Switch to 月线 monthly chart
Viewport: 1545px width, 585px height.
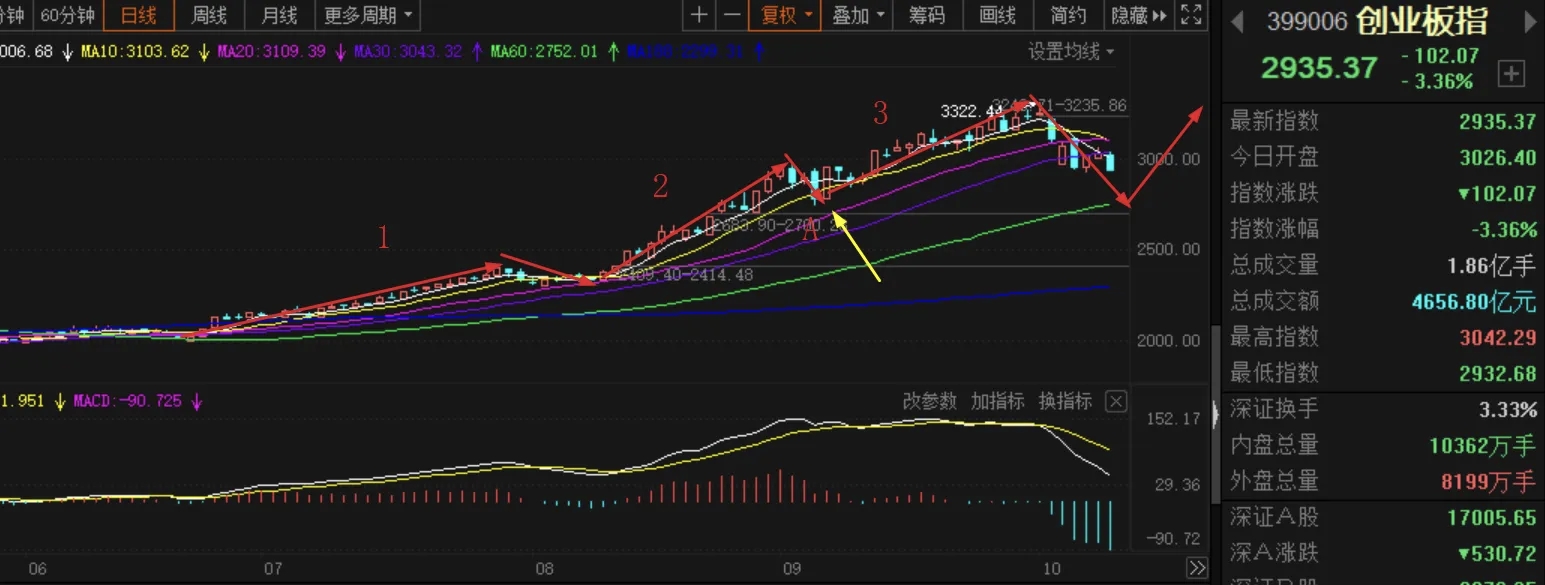coord(279,15)
